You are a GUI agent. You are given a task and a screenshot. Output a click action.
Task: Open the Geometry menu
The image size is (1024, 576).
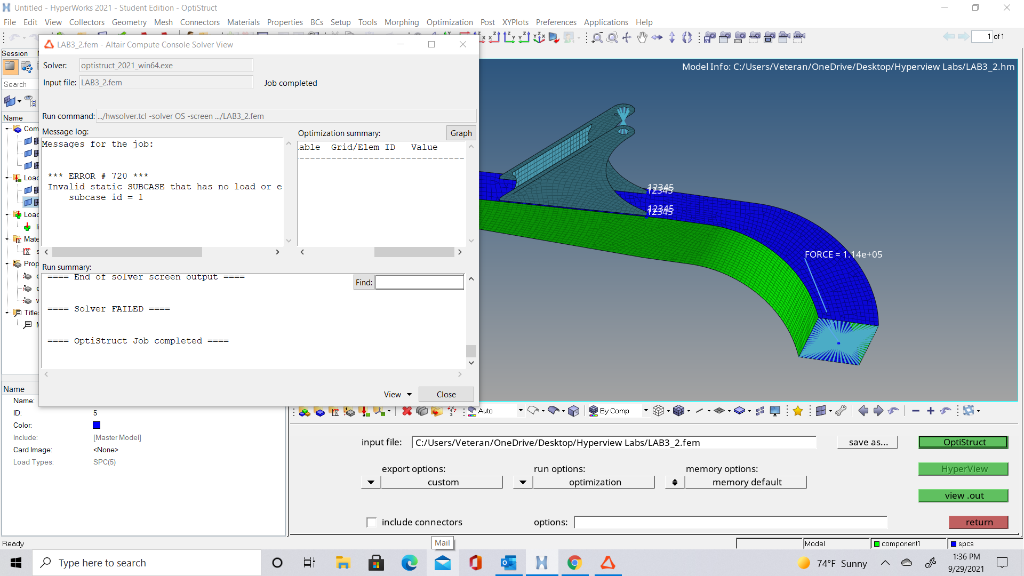coord(129,22)
